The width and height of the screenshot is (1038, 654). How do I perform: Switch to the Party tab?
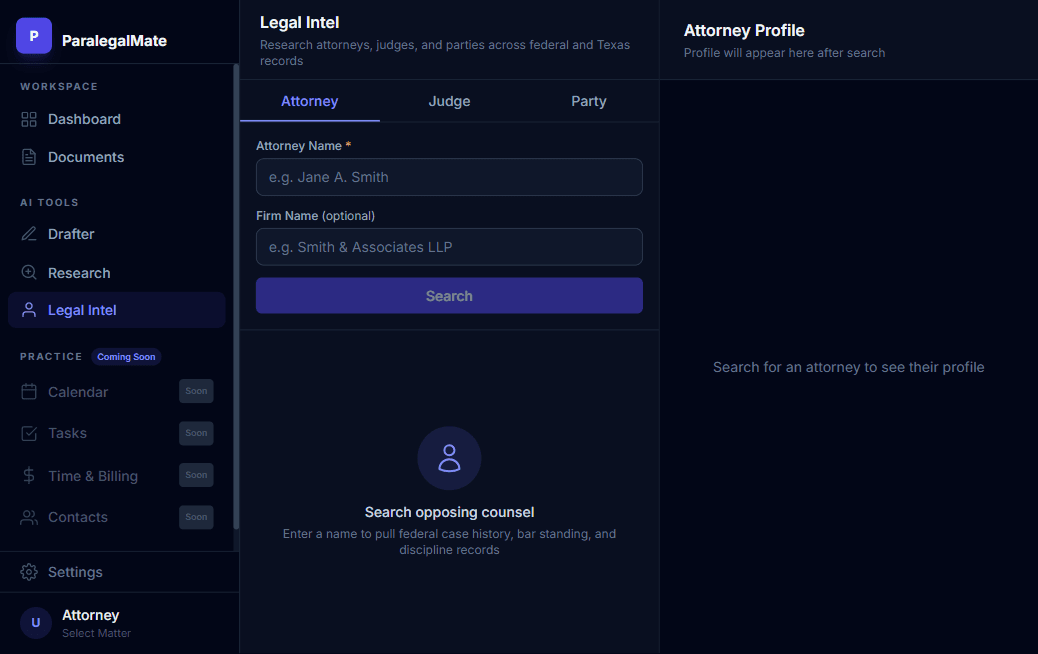pos(588,101)
